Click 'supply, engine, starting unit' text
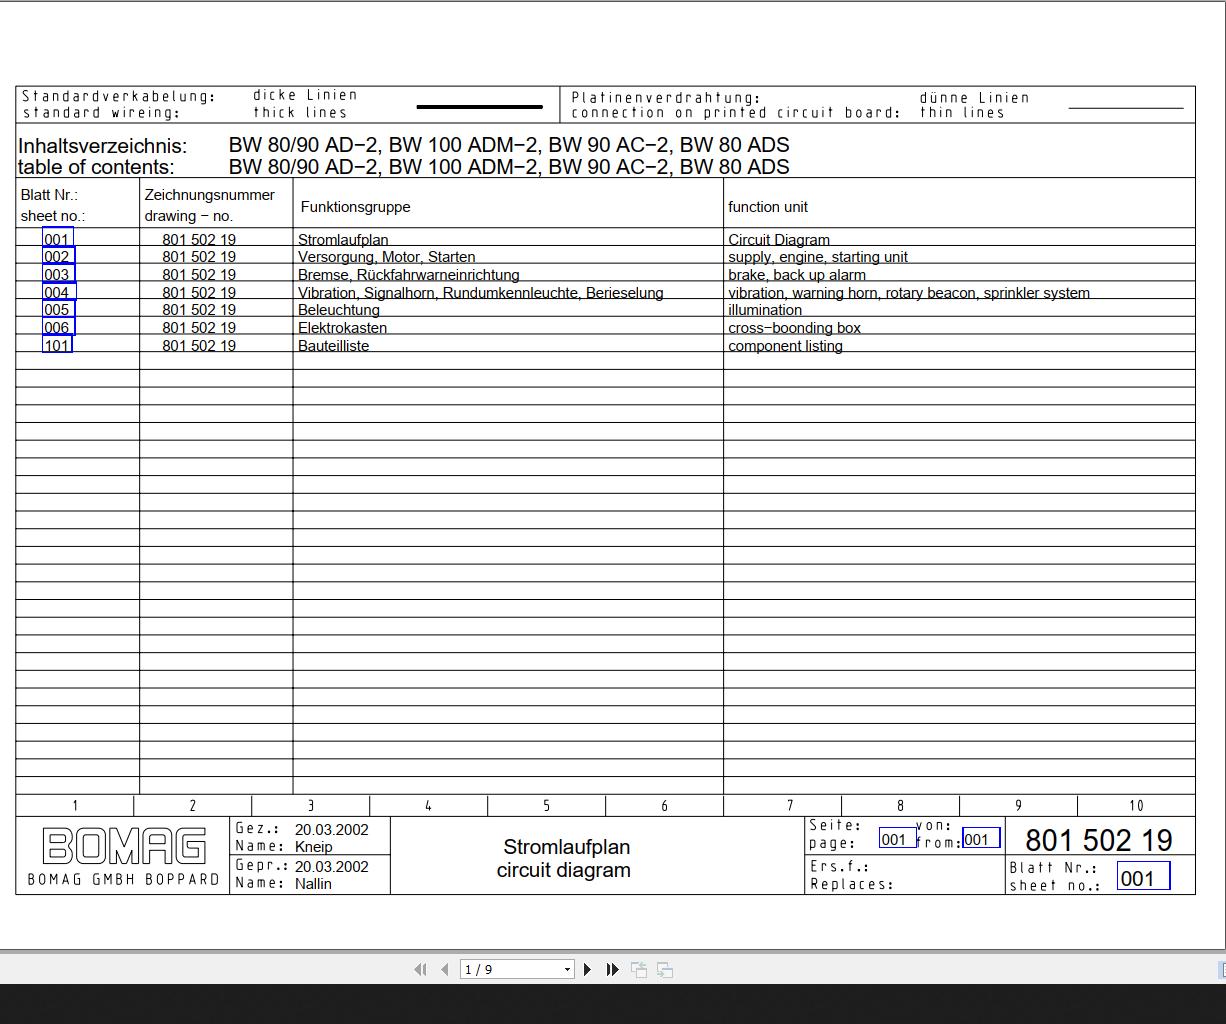The height and width of the screenshot is (1024, 1226). [818, 257]
